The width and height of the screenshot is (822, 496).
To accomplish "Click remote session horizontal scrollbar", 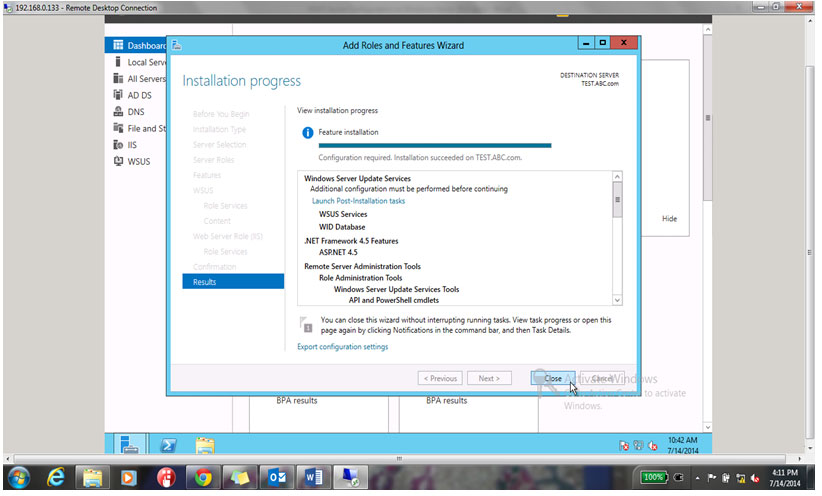I will tap(399, 458).
